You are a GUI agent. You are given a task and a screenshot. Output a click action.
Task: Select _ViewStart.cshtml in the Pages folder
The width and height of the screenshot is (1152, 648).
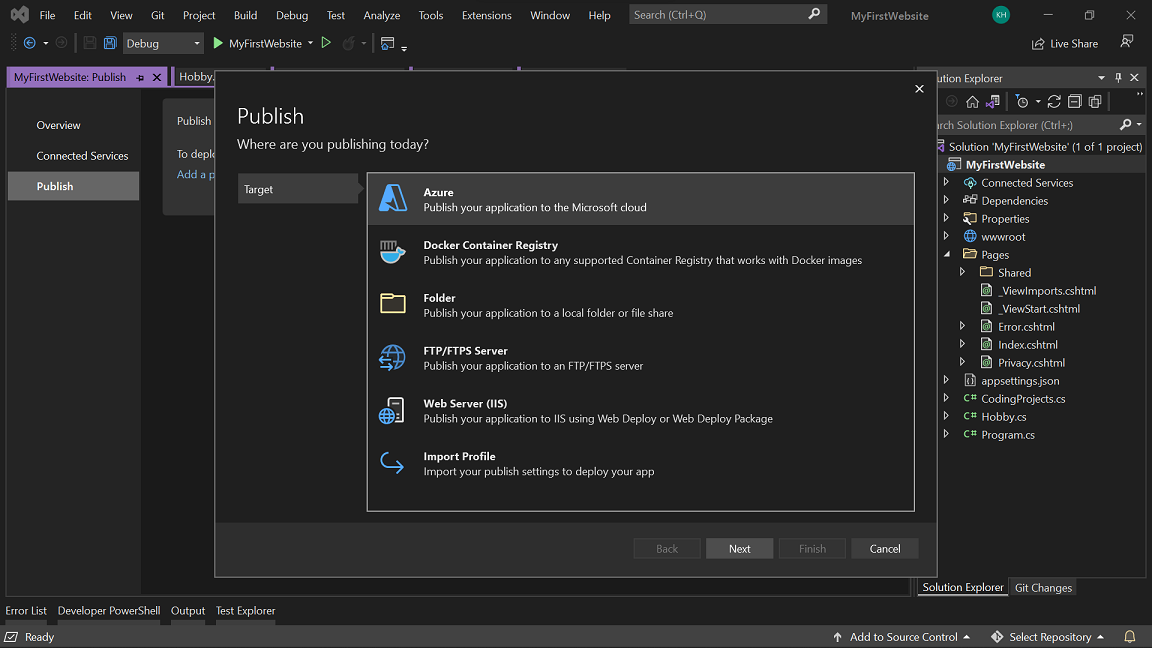[1038, 309]
